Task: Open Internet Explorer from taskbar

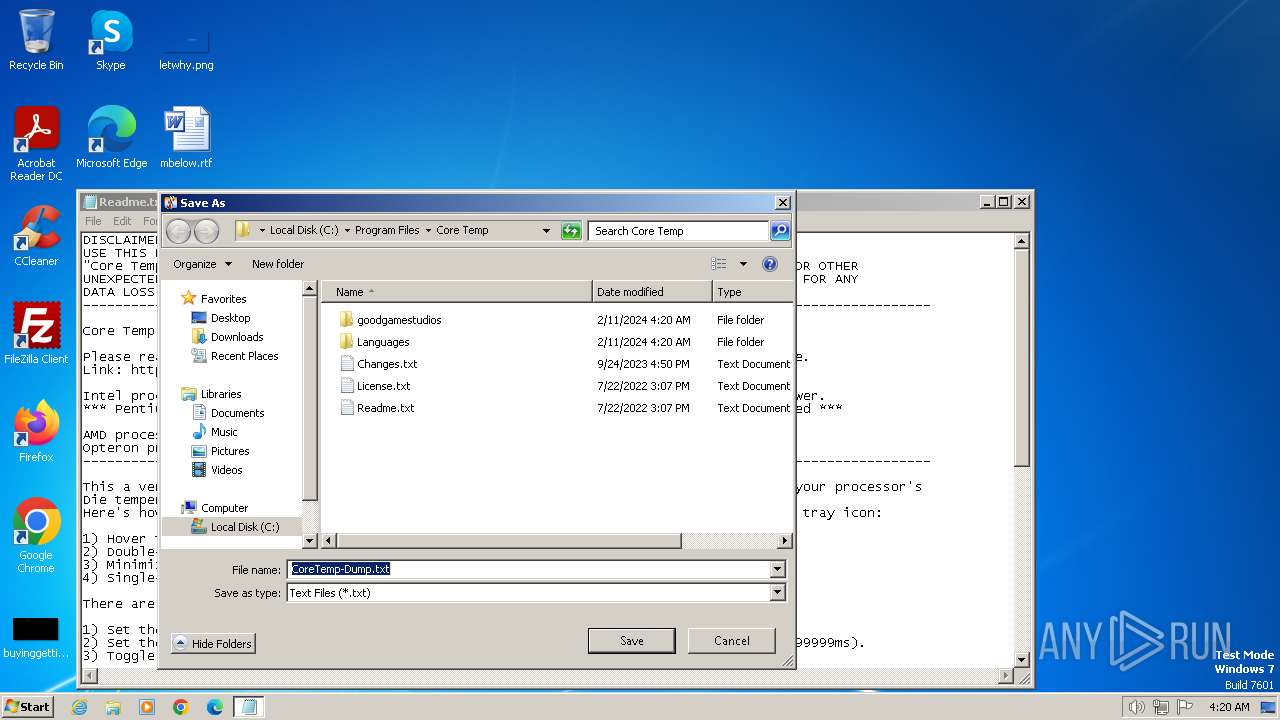Action: coord(79,707)
